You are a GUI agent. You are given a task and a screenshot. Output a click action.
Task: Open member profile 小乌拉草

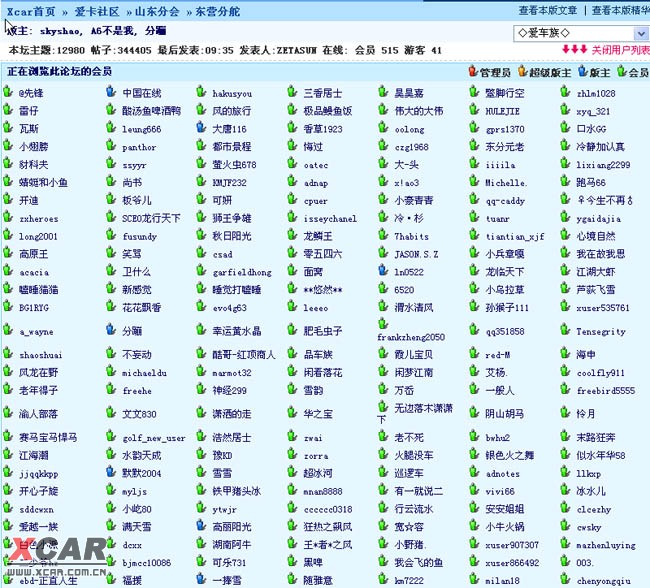click(x=504, y=289)
